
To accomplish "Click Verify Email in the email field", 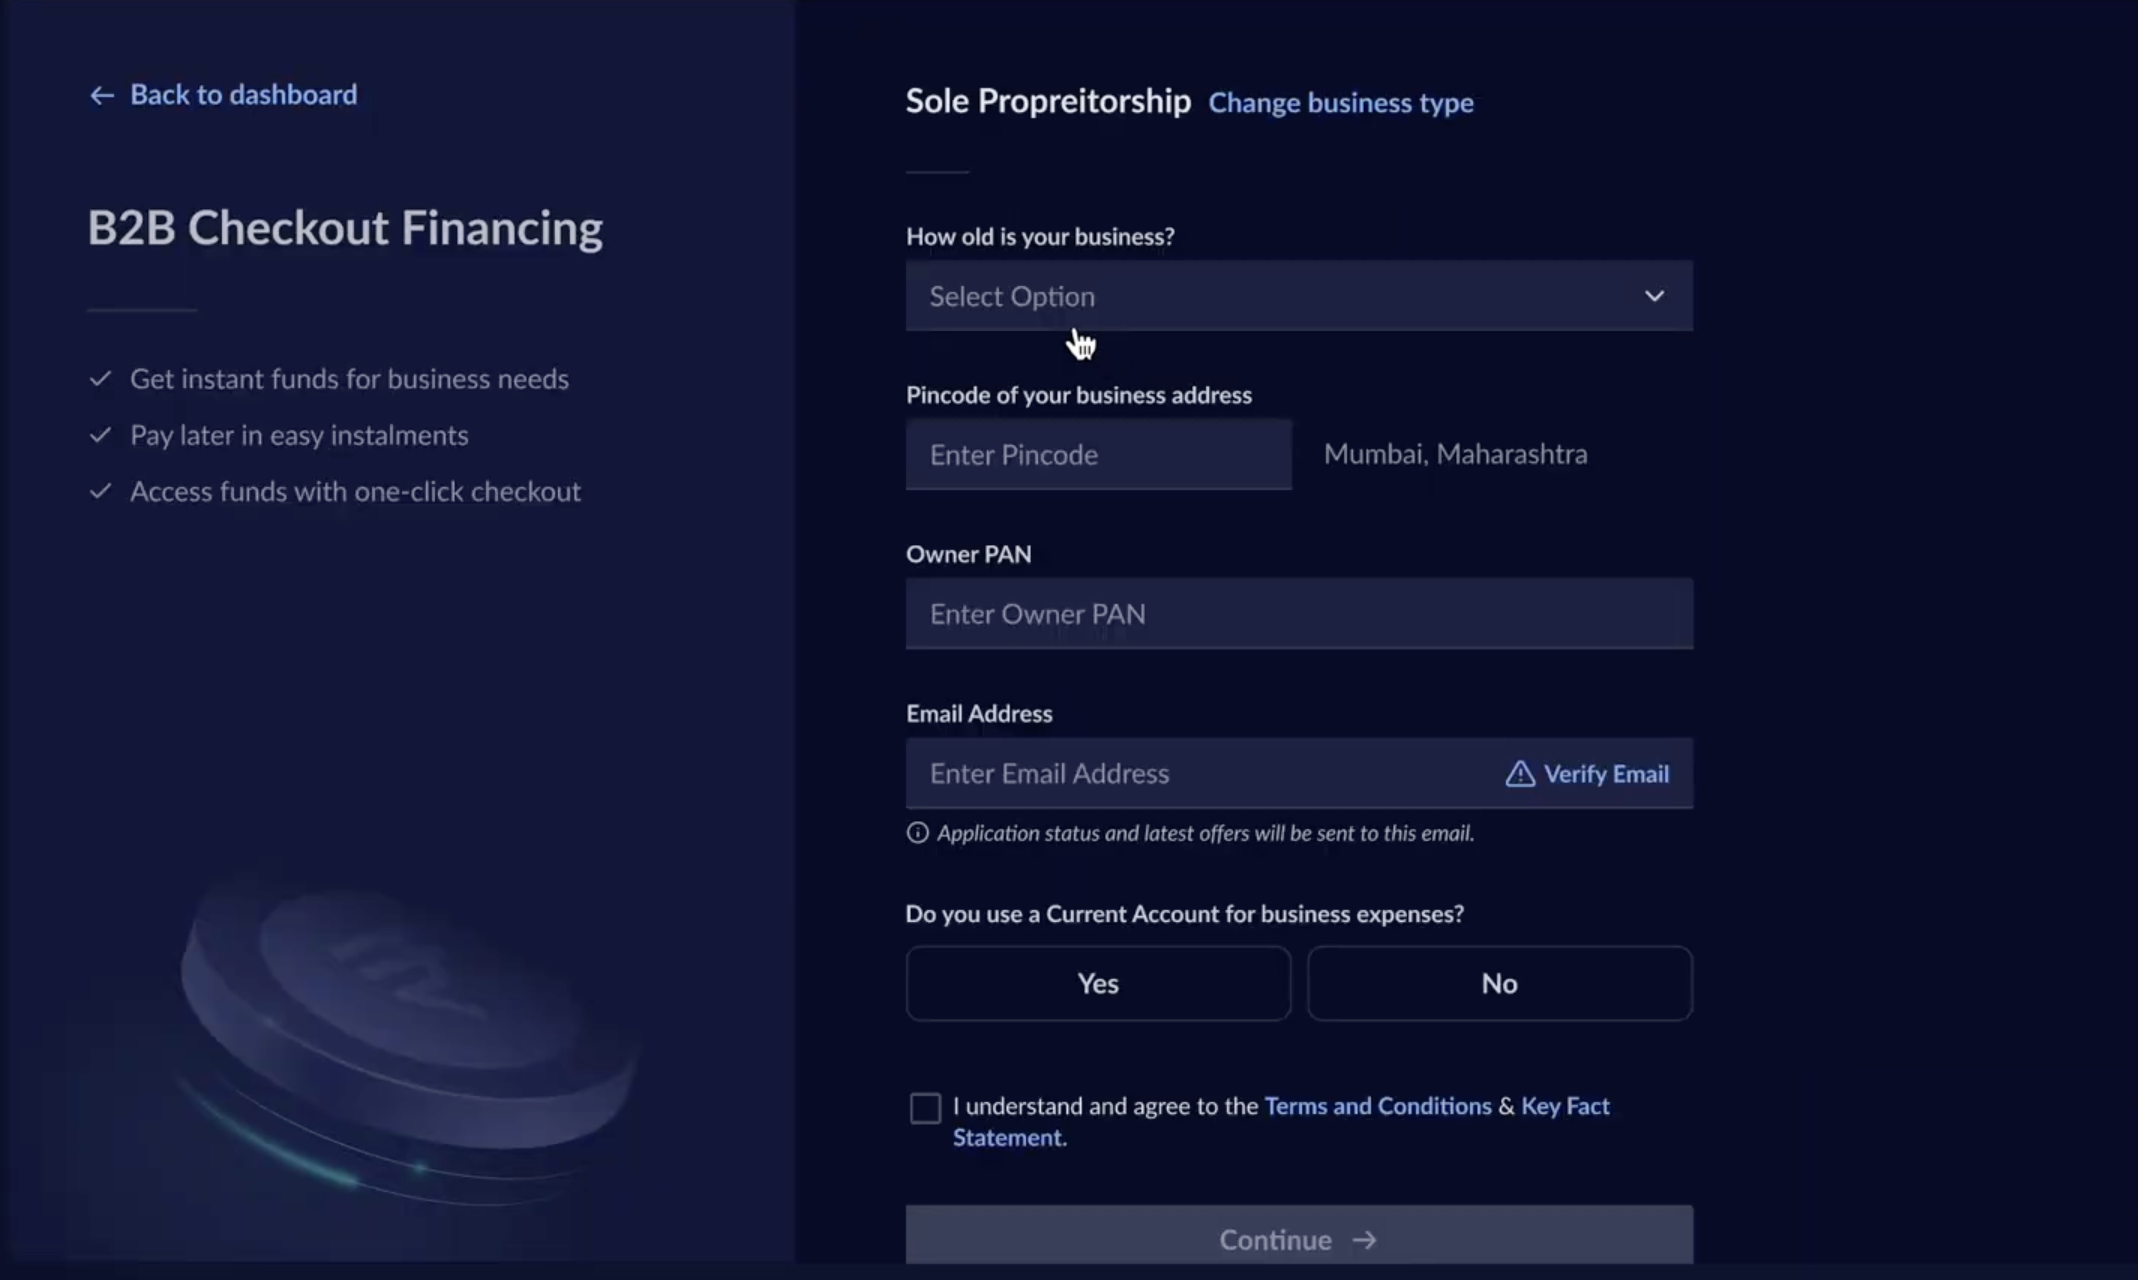I will point(1606,774).
